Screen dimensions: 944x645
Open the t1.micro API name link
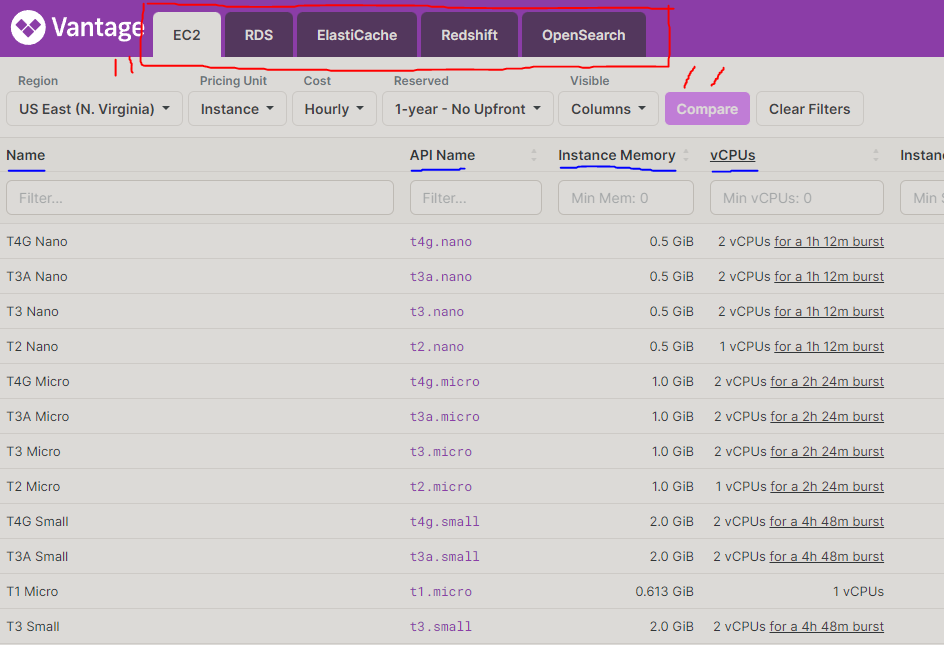[441, 591]
